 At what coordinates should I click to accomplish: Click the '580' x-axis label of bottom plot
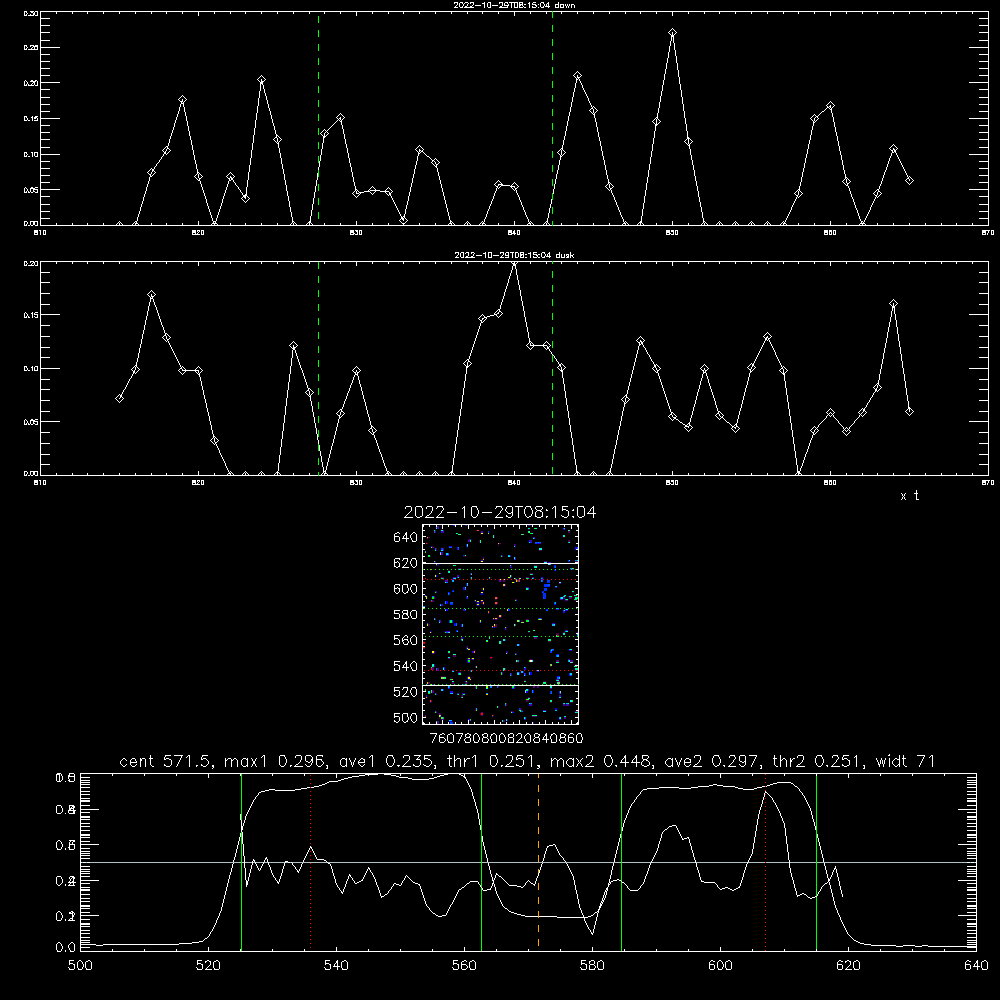click(592, 966)
